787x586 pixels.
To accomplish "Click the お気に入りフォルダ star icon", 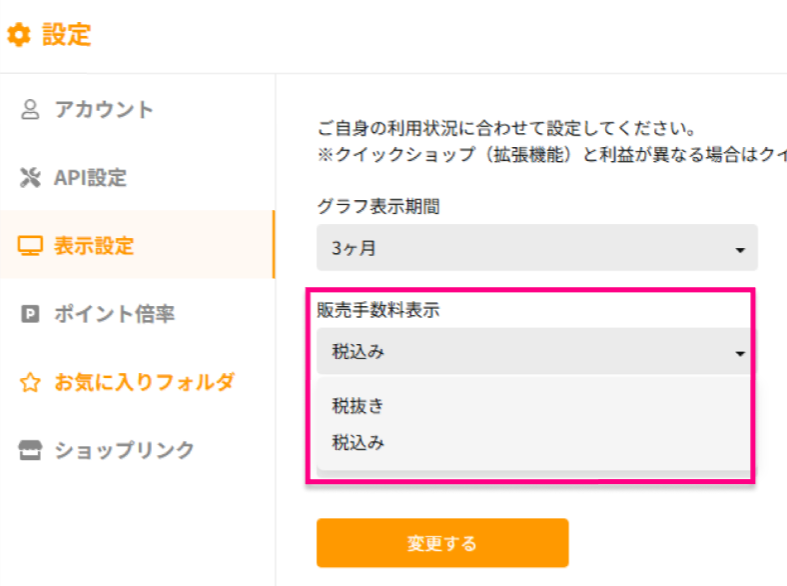I will pos(30,382).
